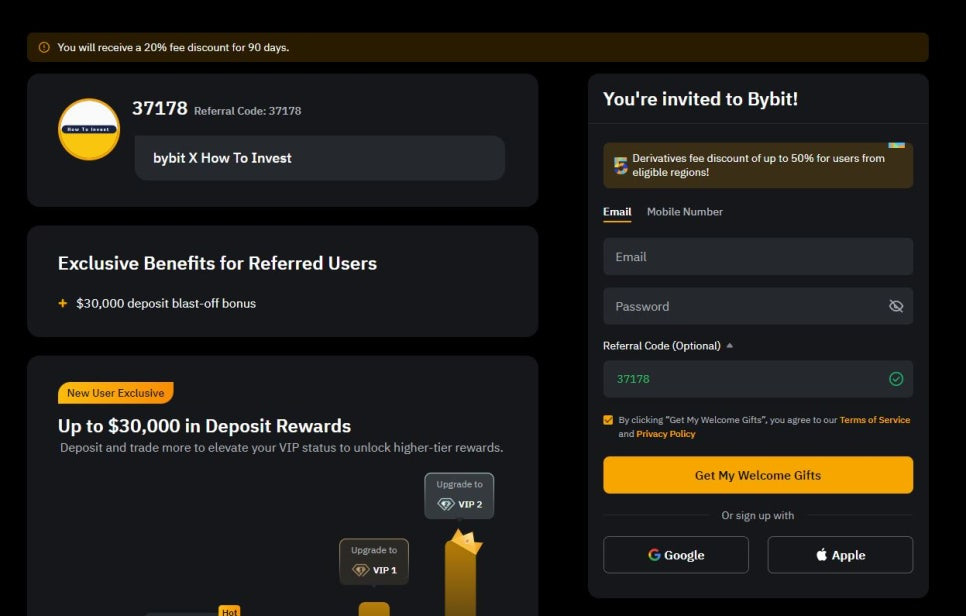966x616 pixels.
Task: Click the referral code field containing 37178
Action: coord(758,379)
